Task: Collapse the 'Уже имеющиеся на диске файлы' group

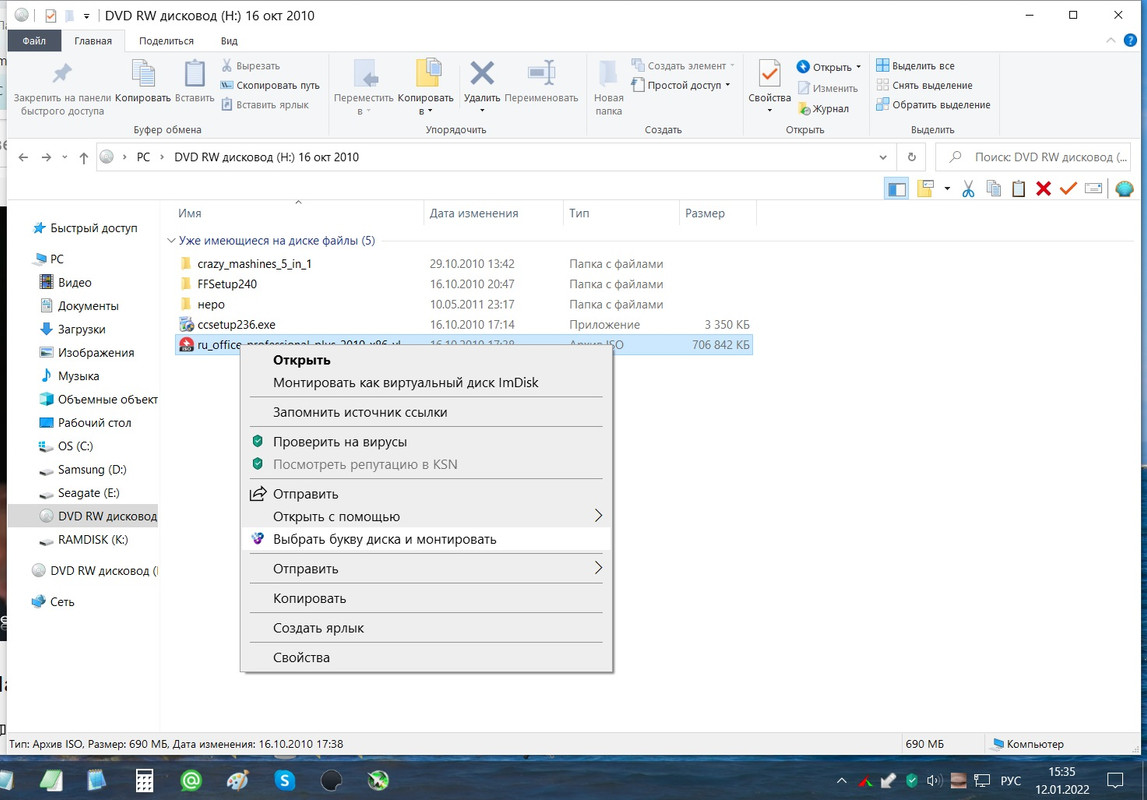Action: [x=171, y=241]
